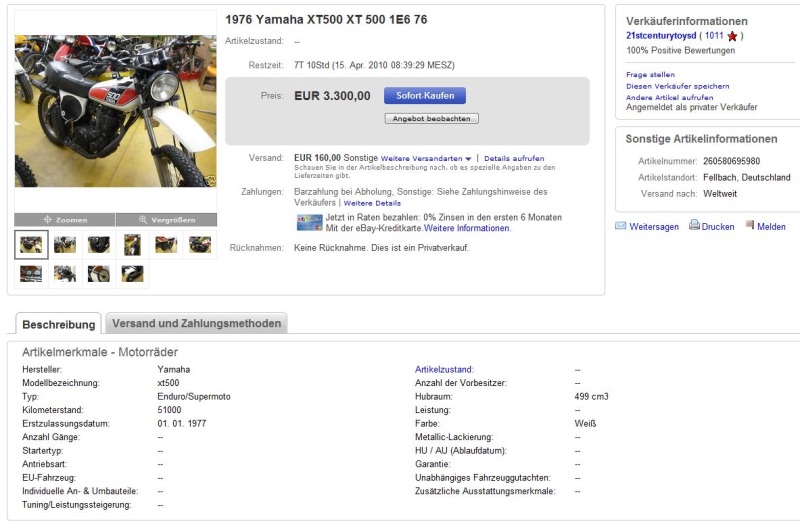Click the eBay-Kreditkarte card icon
This screenshot has width=800, height=528.
tap(309, 222)
